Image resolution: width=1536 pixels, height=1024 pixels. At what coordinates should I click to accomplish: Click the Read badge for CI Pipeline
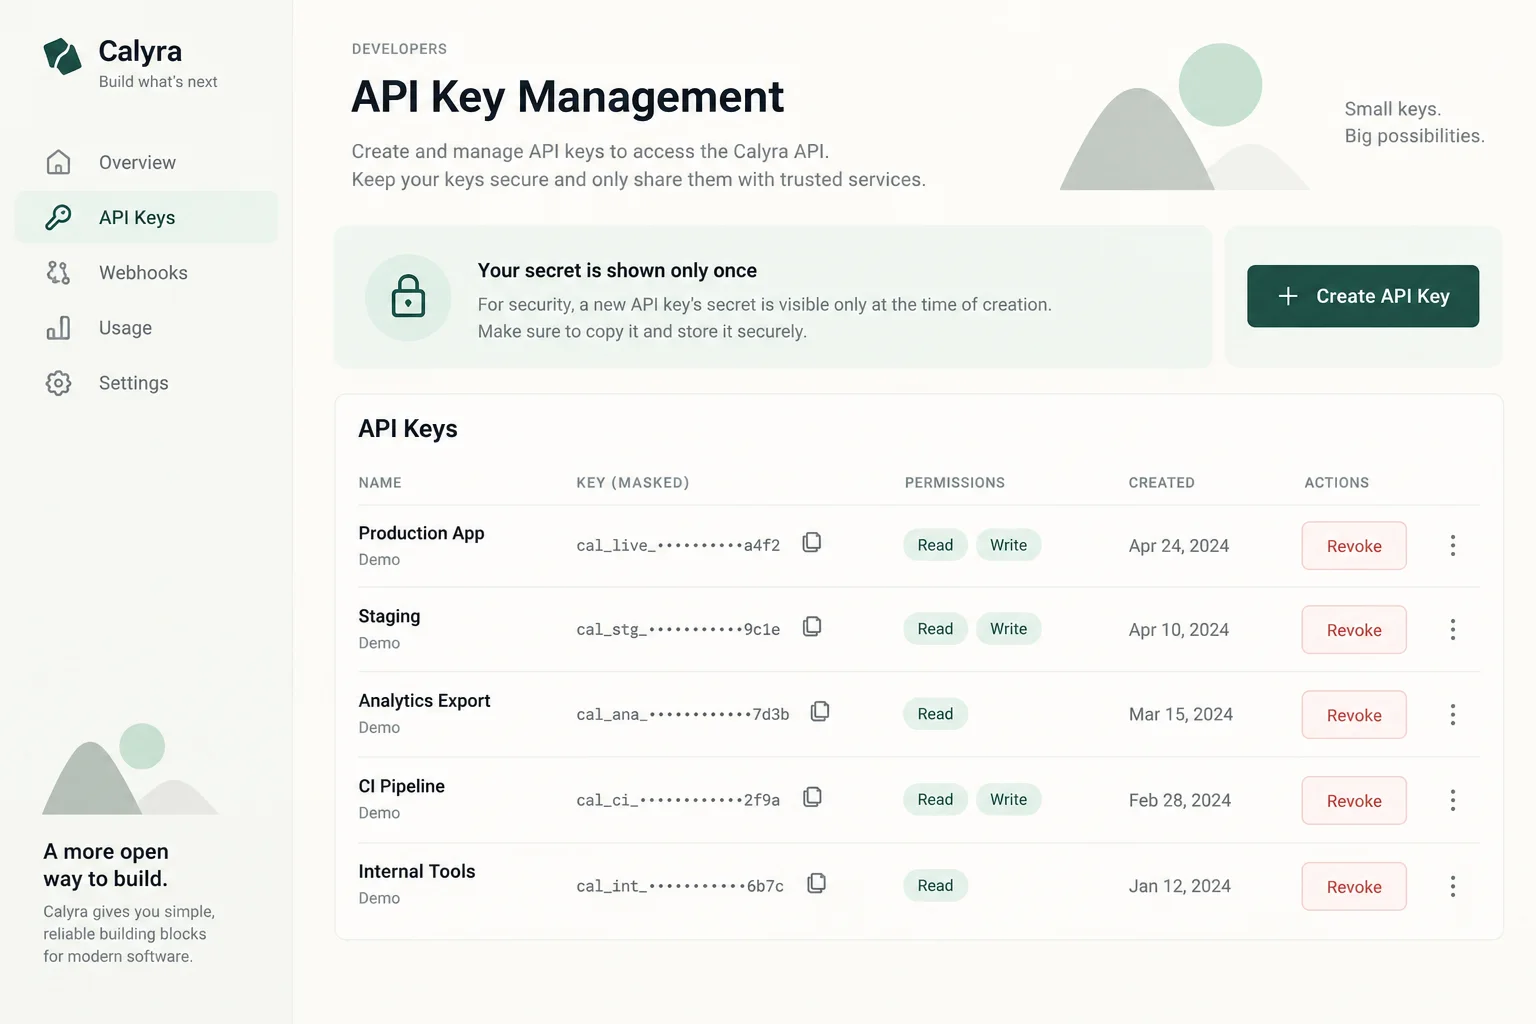[x=935, y=800]
